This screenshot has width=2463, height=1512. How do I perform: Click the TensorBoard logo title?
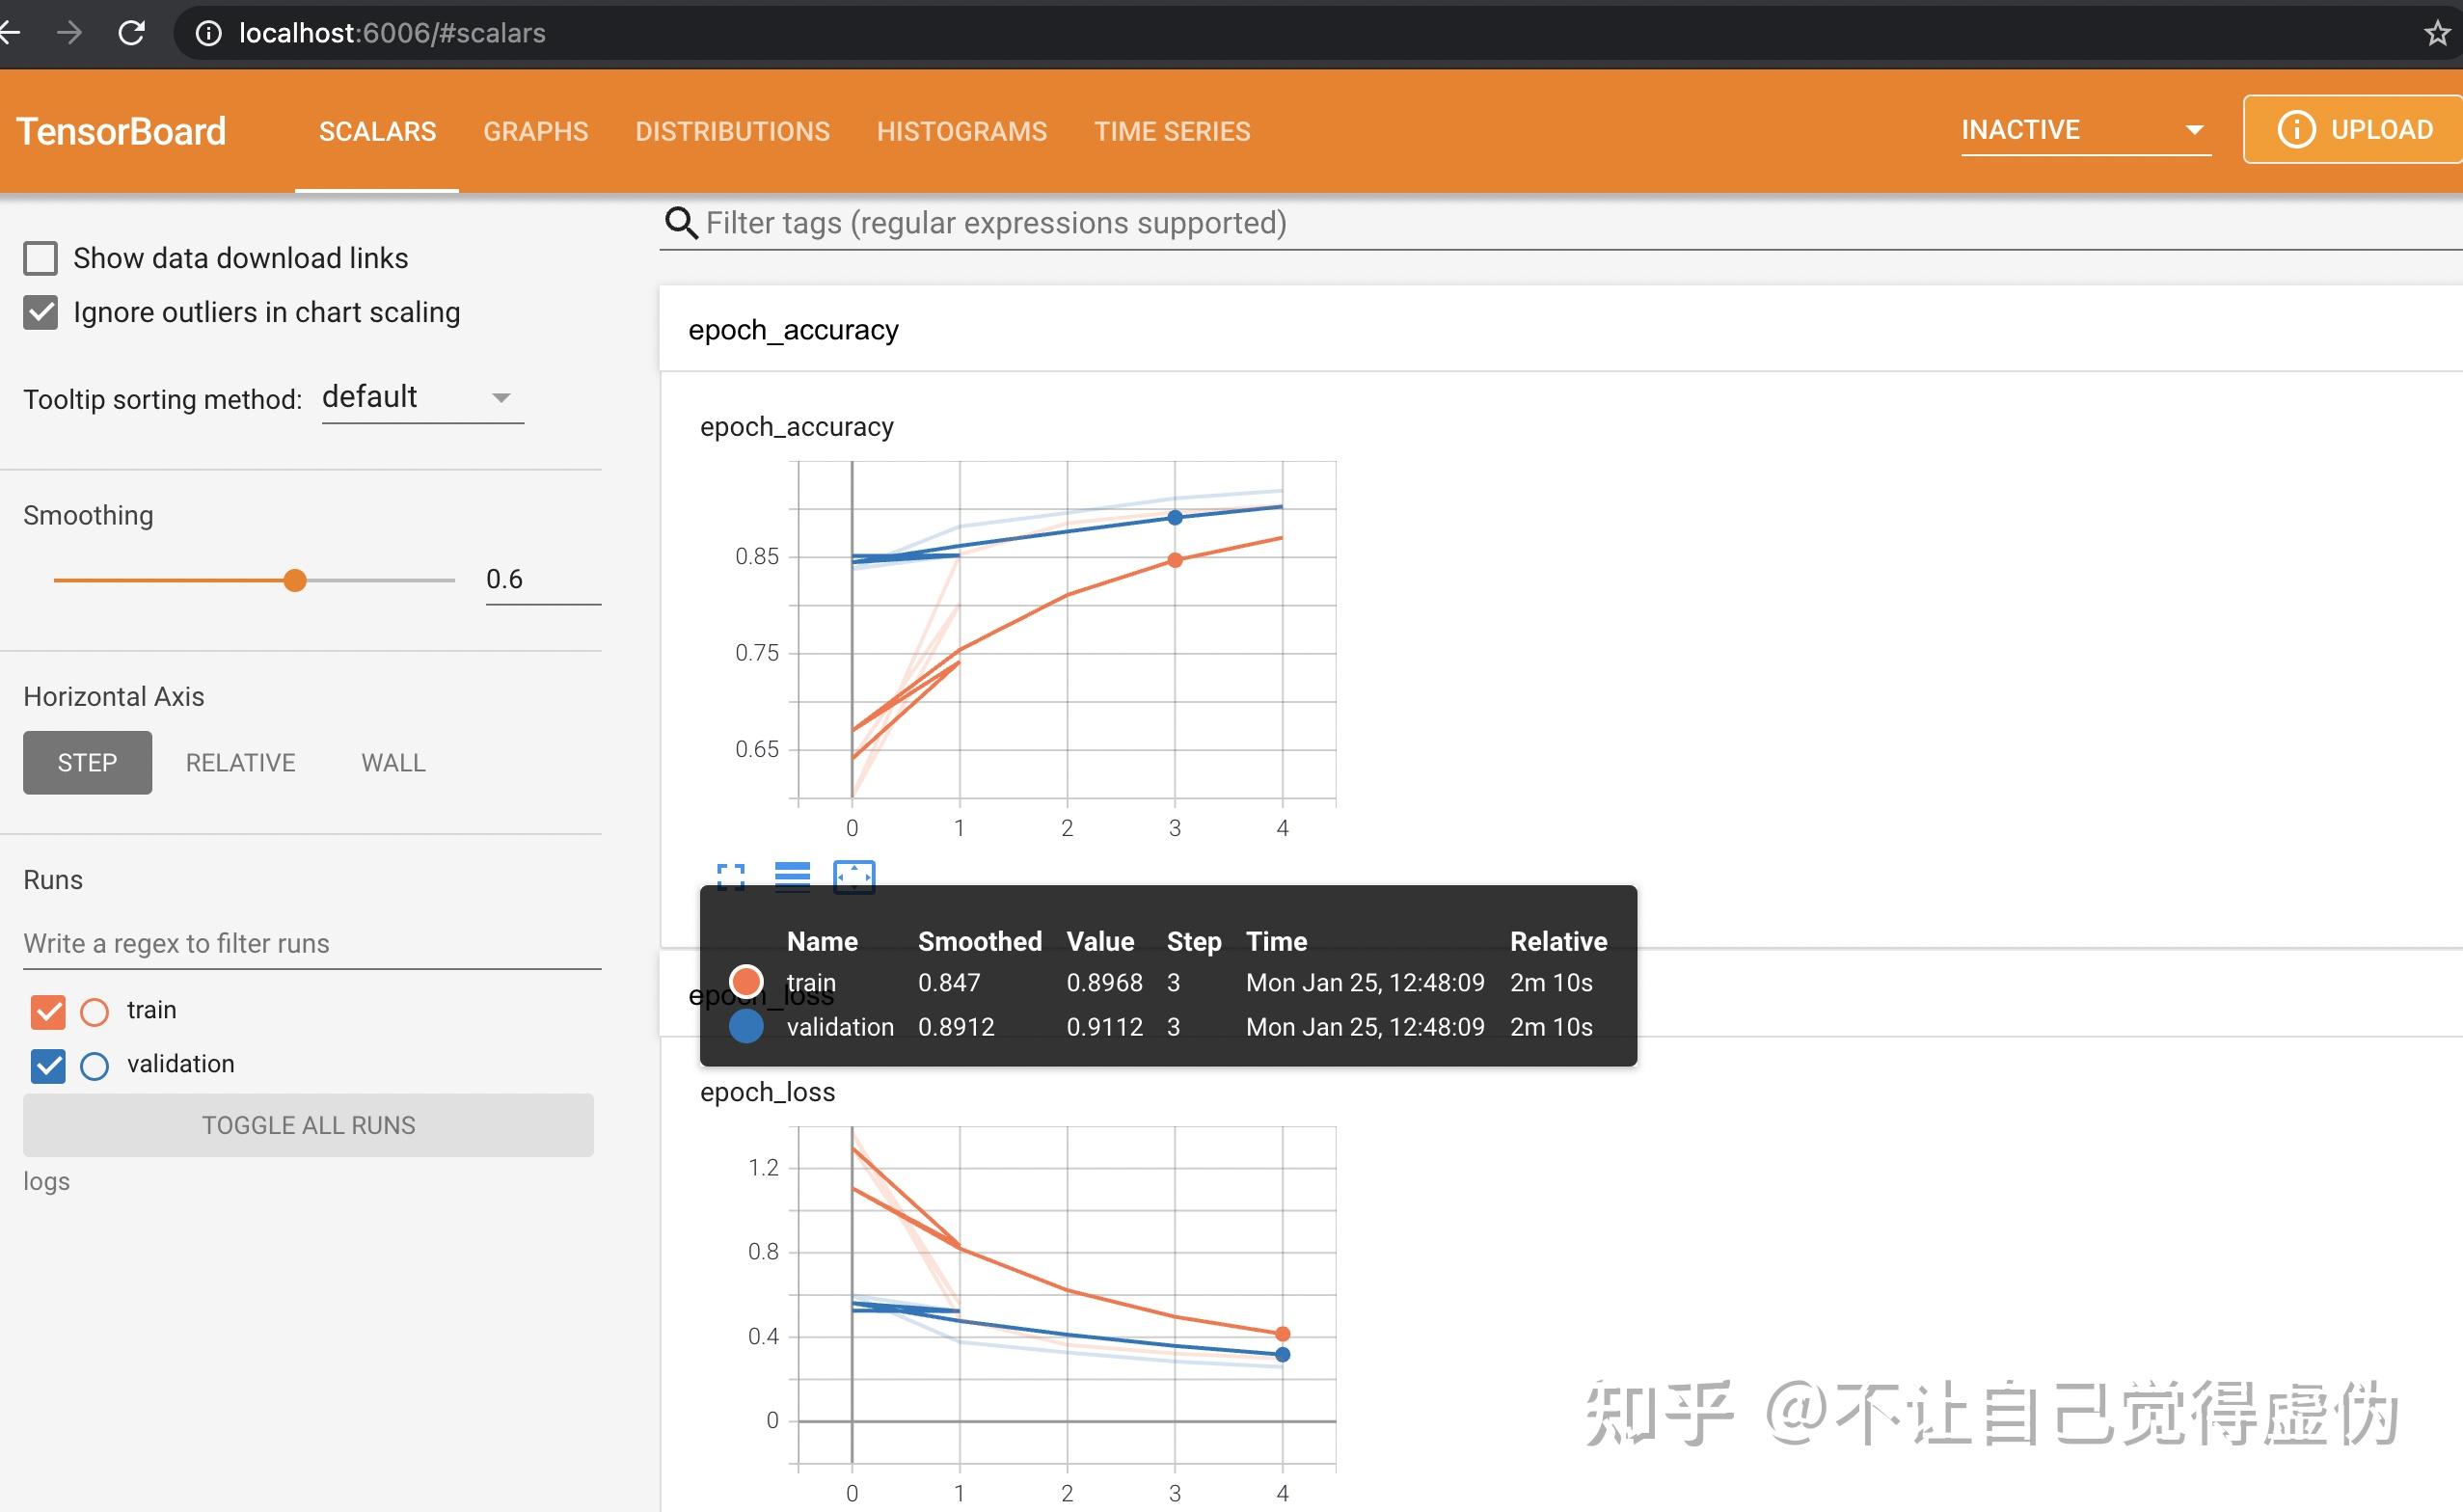121,131
